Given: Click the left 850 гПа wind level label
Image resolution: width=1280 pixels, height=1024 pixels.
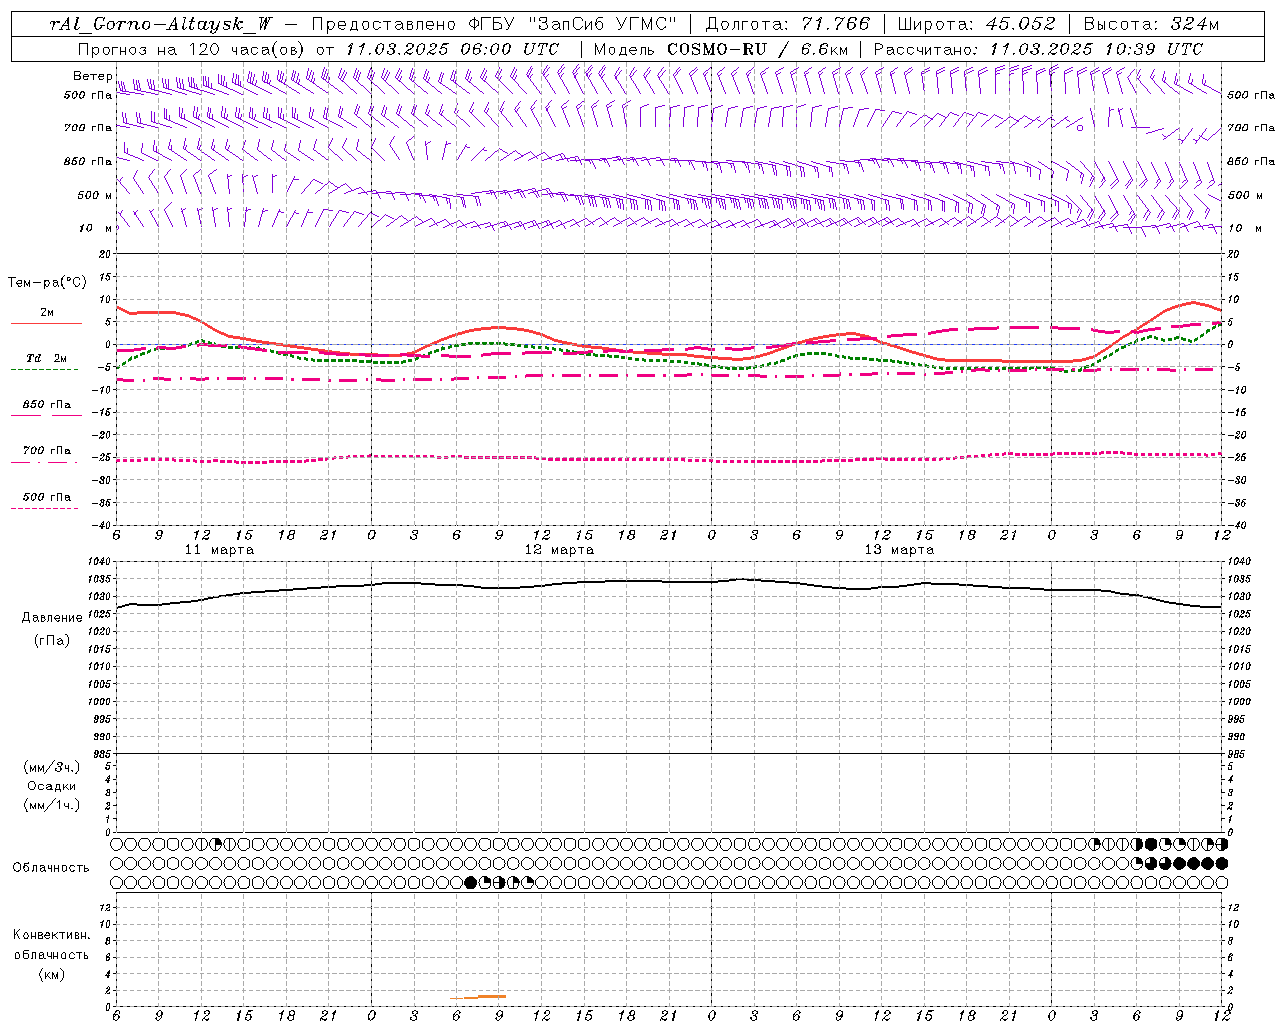Looking at the screenshot, I should point(88,161).
